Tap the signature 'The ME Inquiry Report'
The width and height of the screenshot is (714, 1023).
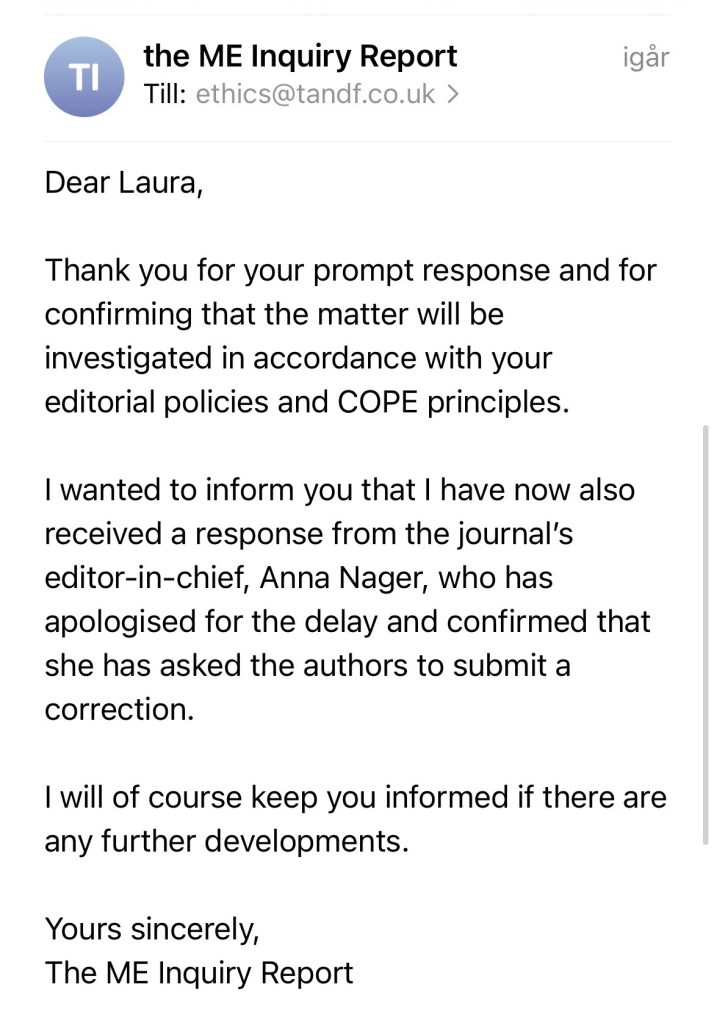(x=199, y=972)
